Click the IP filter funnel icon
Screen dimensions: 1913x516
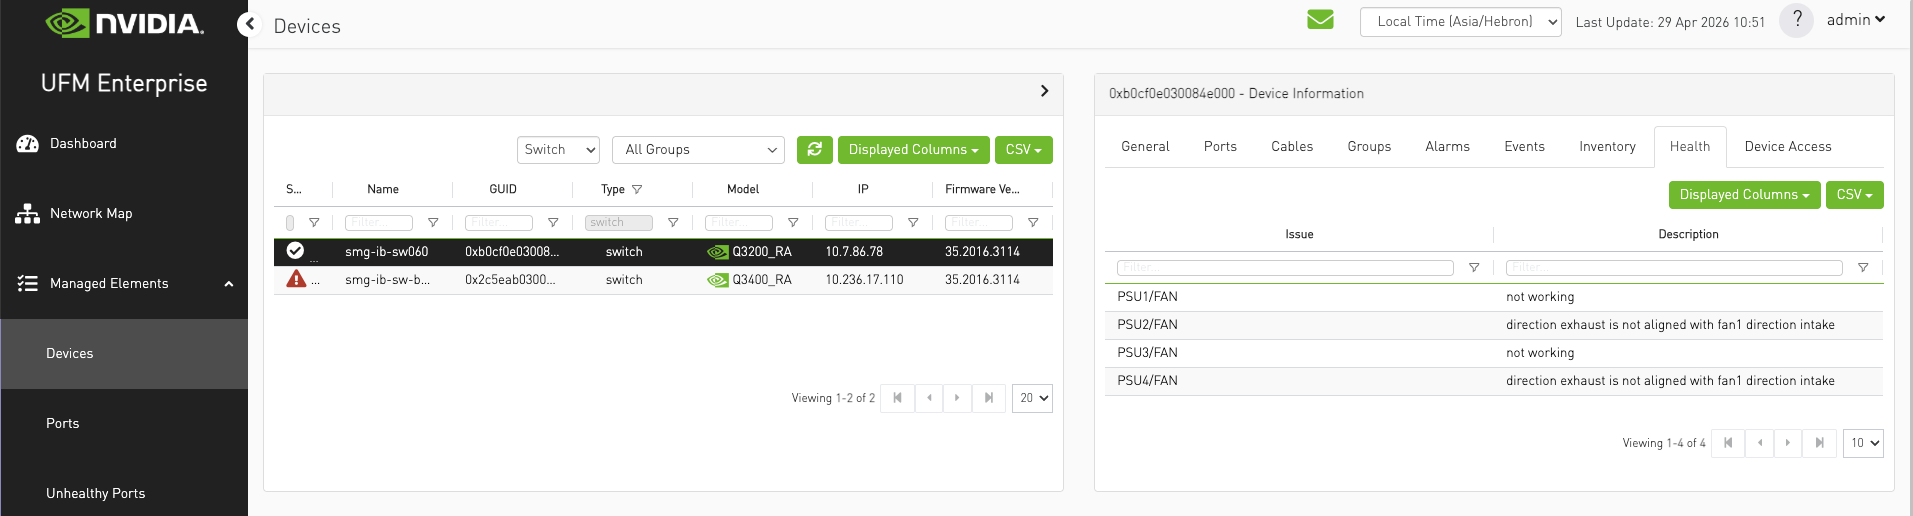(x=913, y=223)
